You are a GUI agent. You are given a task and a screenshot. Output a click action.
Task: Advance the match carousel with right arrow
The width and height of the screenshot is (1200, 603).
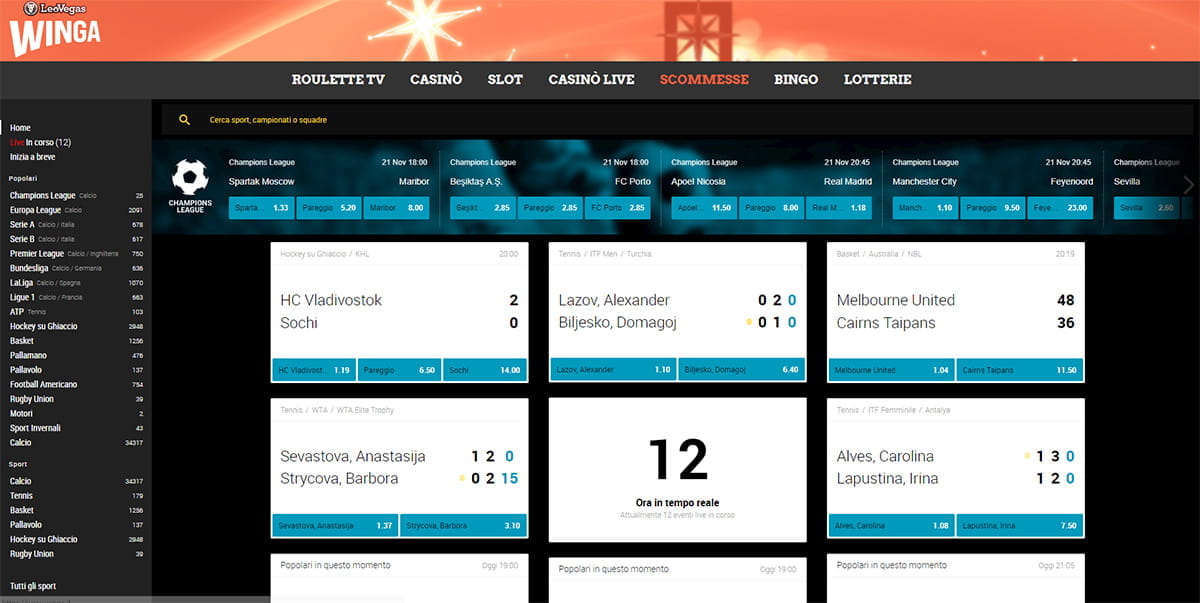1188,185
